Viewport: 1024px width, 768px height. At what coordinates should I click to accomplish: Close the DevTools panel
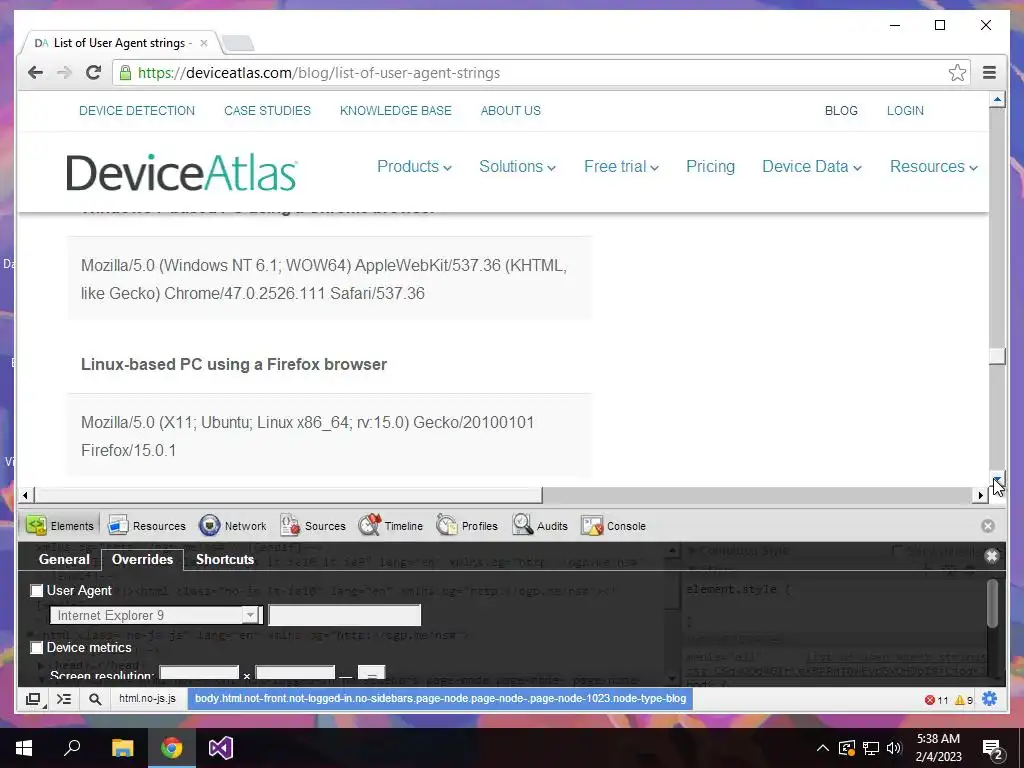point(987,526)
